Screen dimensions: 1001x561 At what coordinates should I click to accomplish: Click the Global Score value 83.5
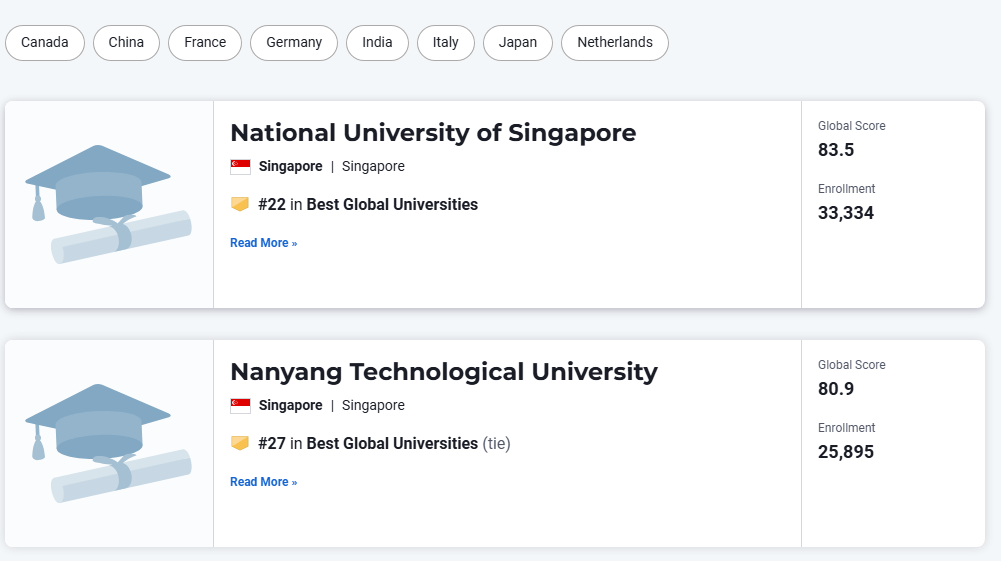tap(836, 150)
